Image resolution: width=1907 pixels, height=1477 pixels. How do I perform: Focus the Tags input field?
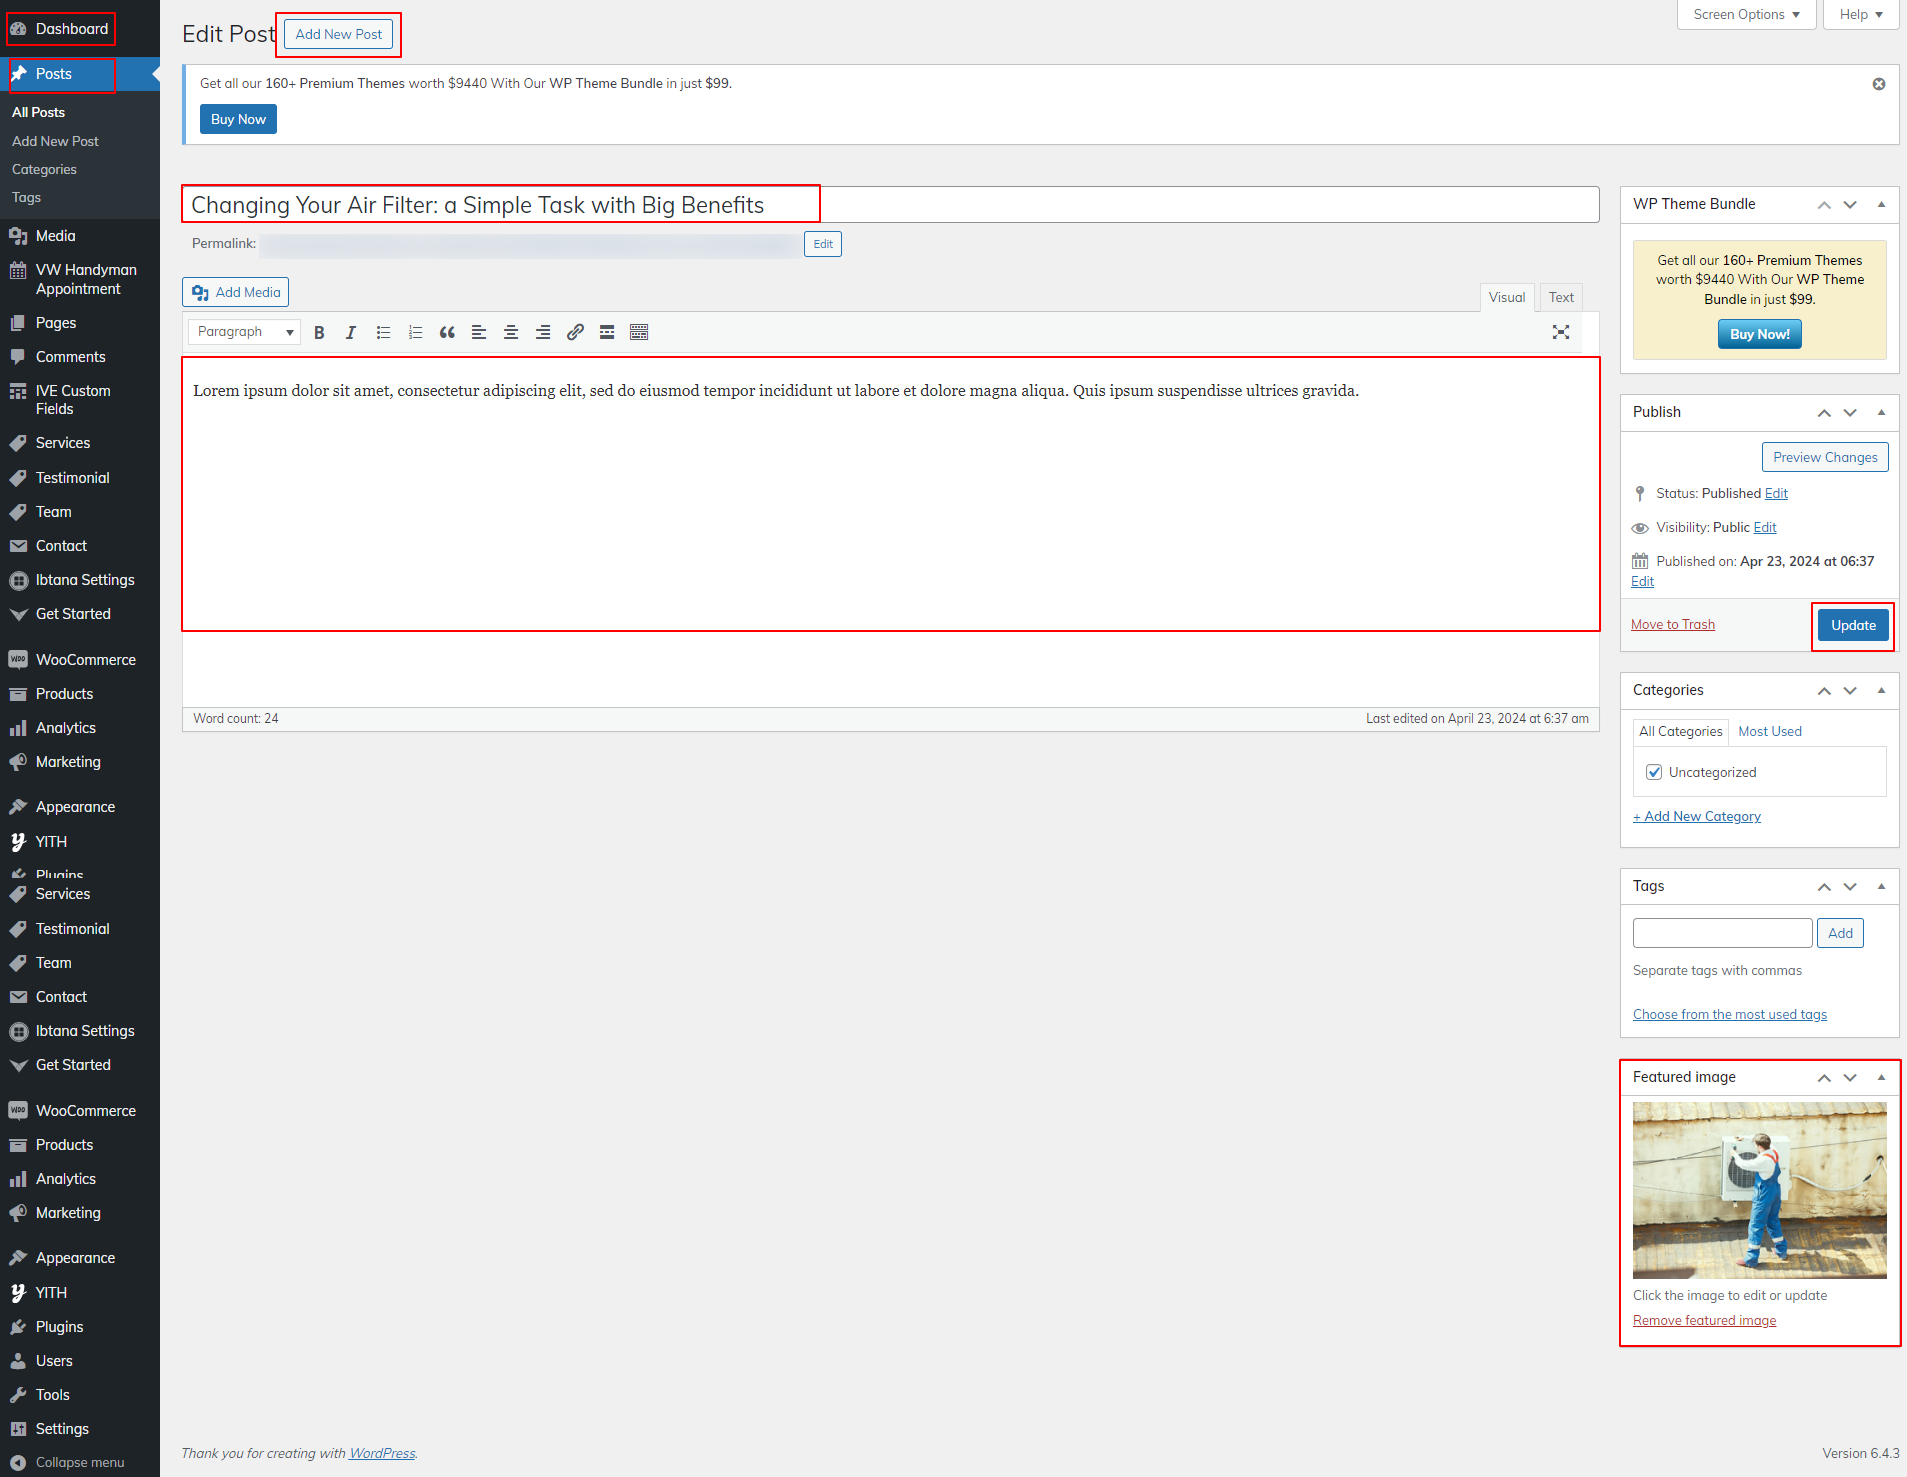click(1722, 933)
